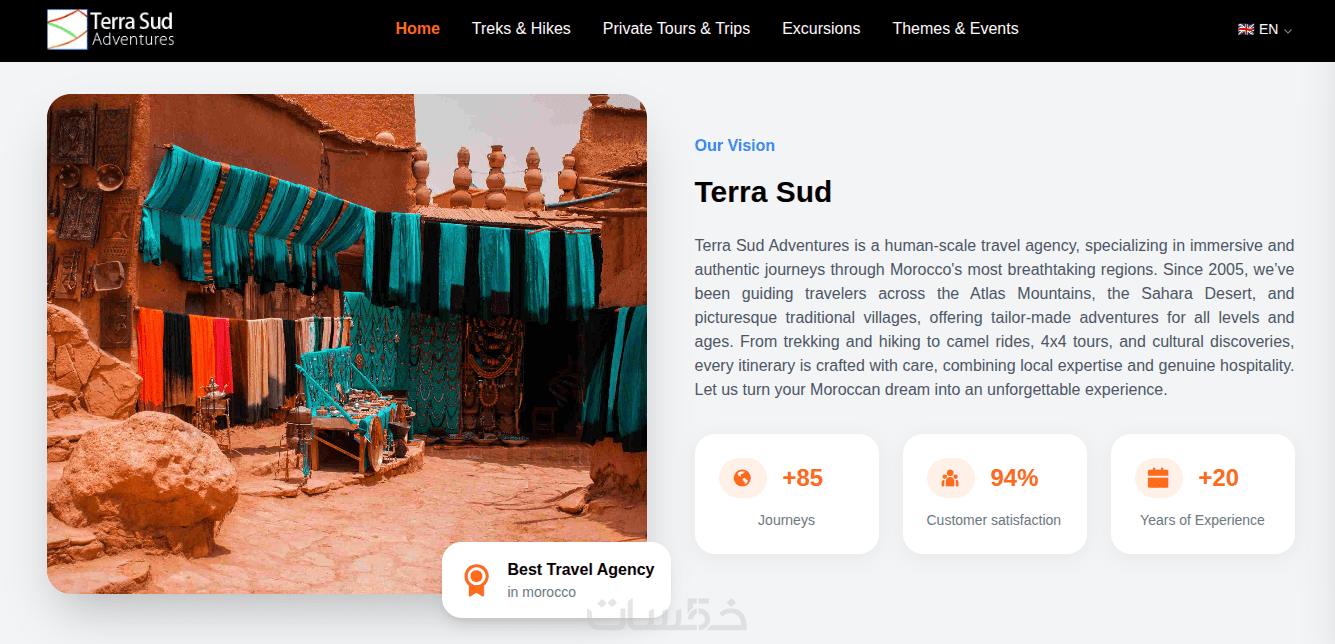The width and height of the screenshot is (1335, 644).
Task: Click the Our Vision label
Action: 735,145
